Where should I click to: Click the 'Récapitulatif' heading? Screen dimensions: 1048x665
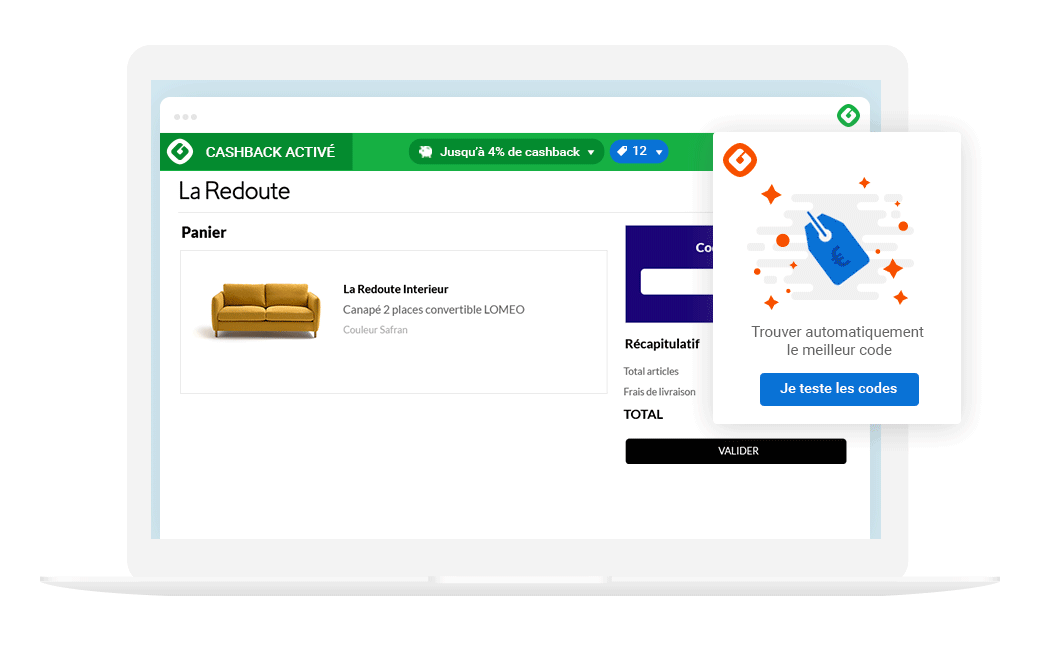click(662, 344)
